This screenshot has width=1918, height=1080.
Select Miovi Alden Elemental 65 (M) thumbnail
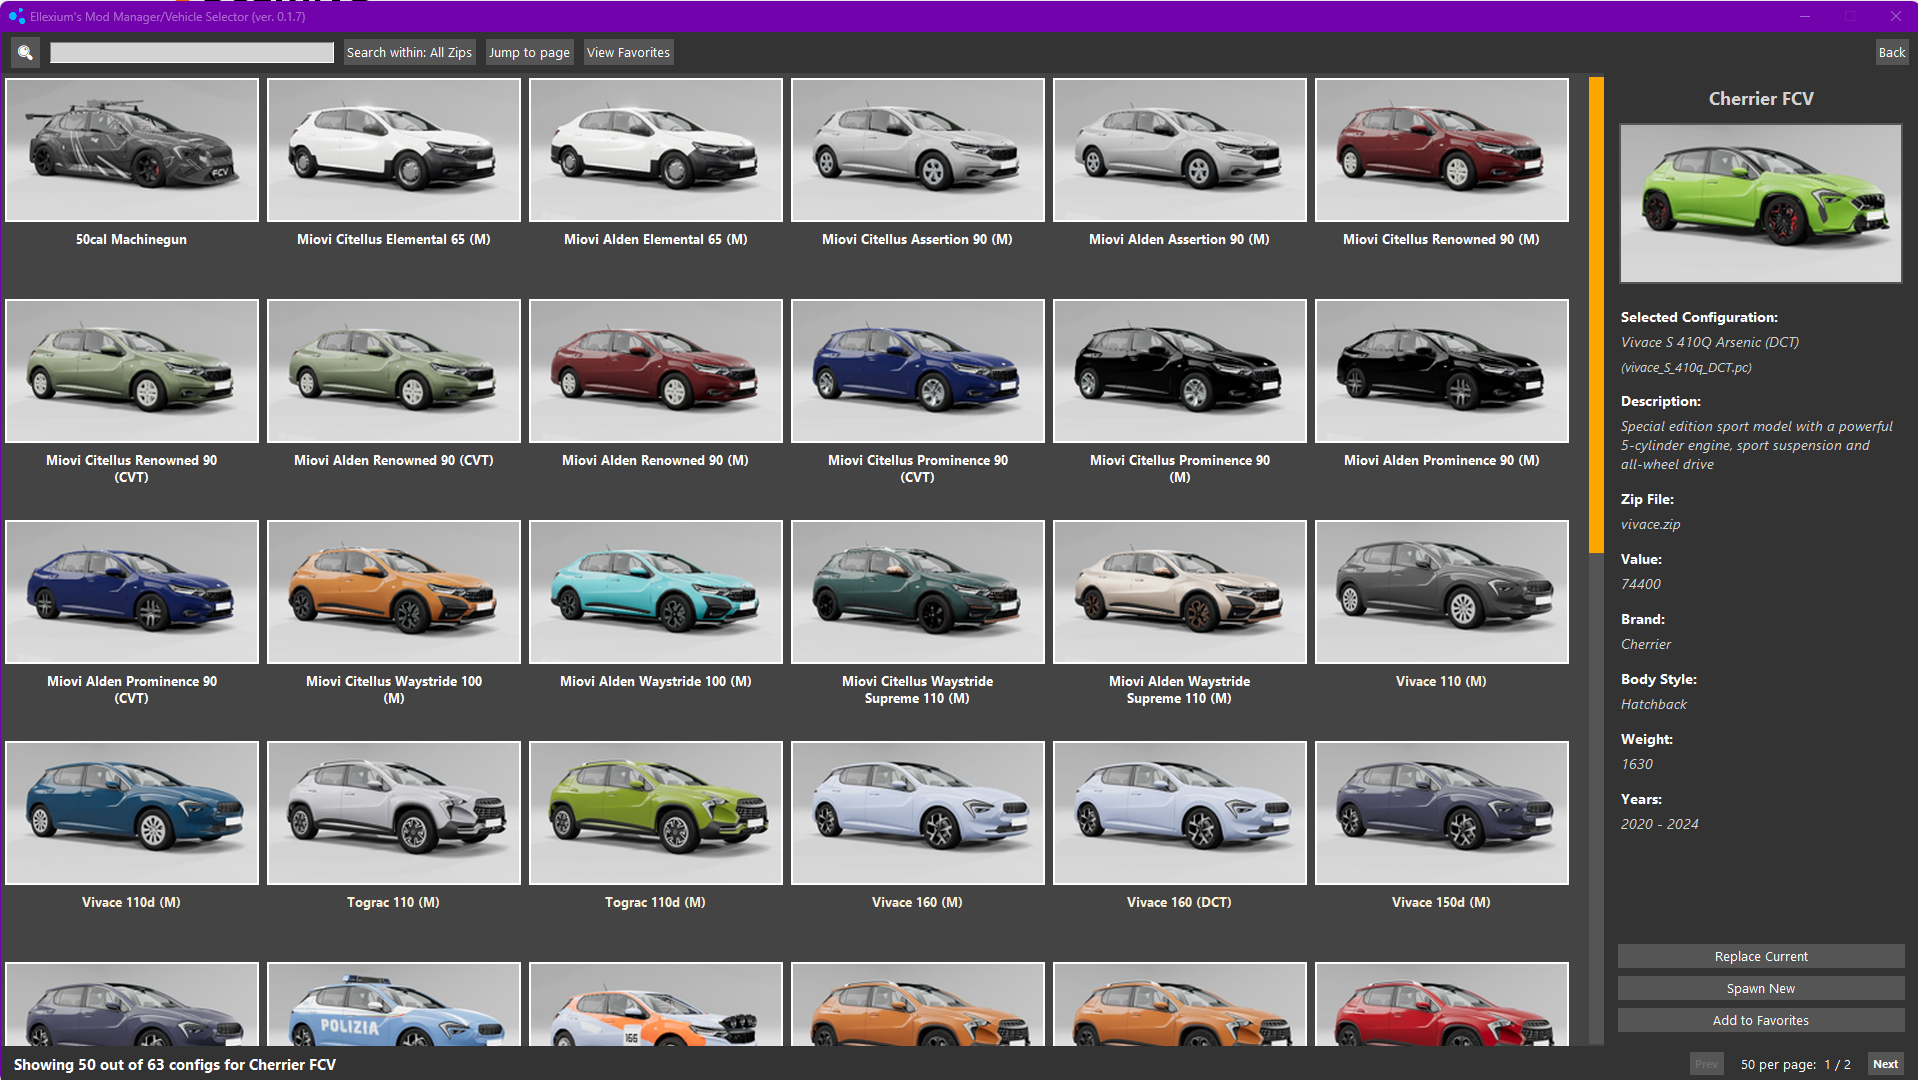pos(656,150)
